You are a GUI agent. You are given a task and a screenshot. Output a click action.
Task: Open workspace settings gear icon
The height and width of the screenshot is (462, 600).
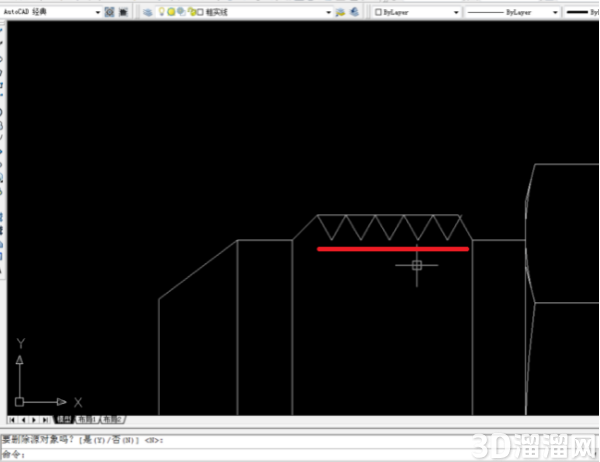point(109,12)
